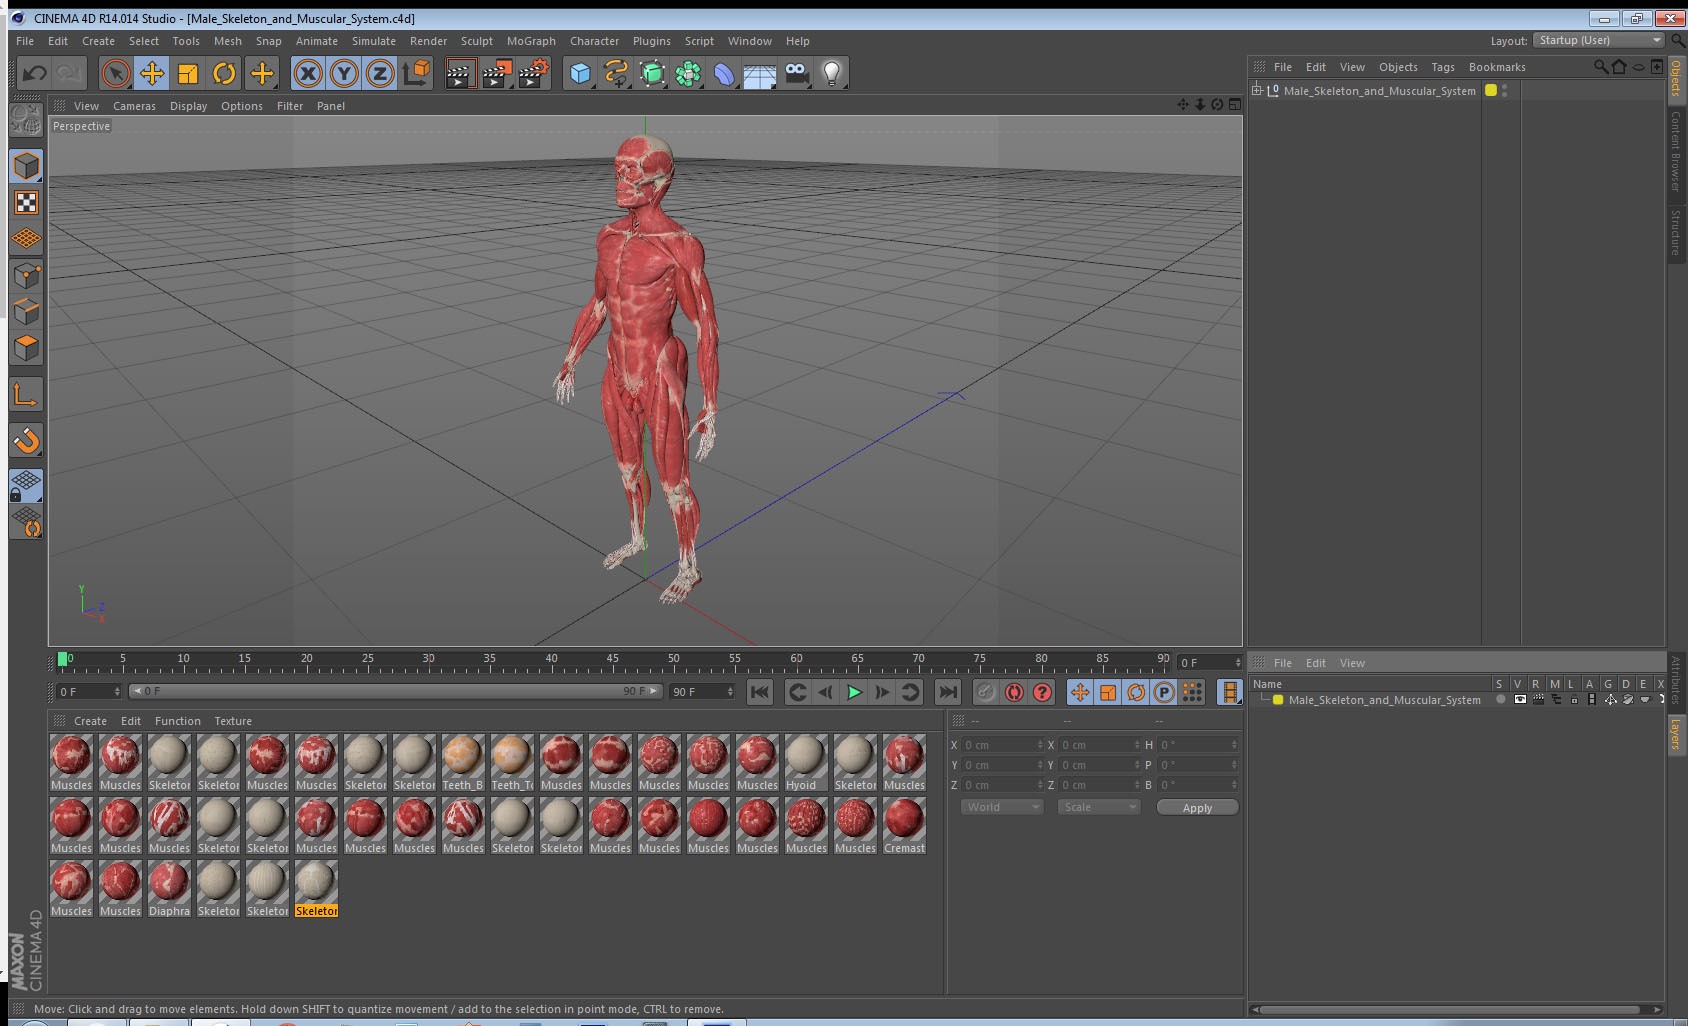This screenshot has height=1026, width=1688.
Task: Click frame 45 on the timeline ruler
Action: (x=612, y=661)
